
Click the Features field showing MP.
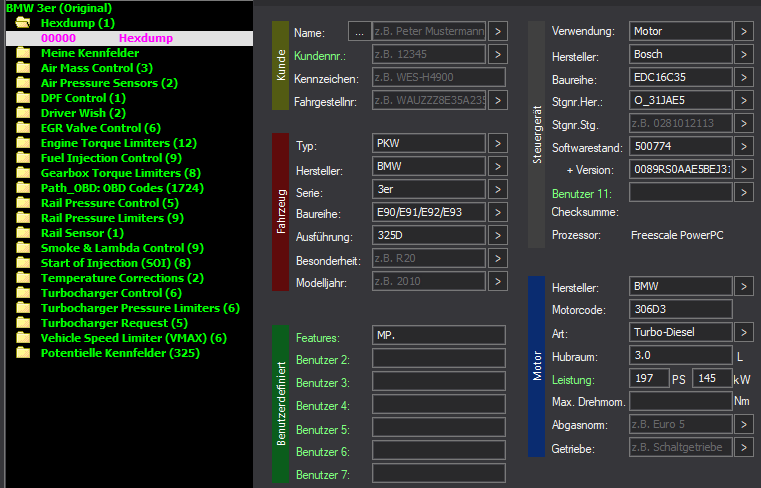point(439,335)
